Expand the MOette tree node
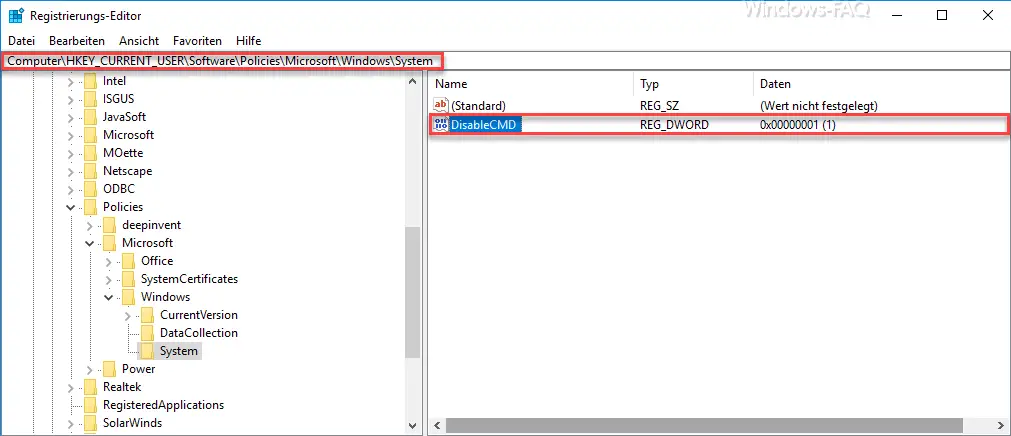 click(71, 154)
